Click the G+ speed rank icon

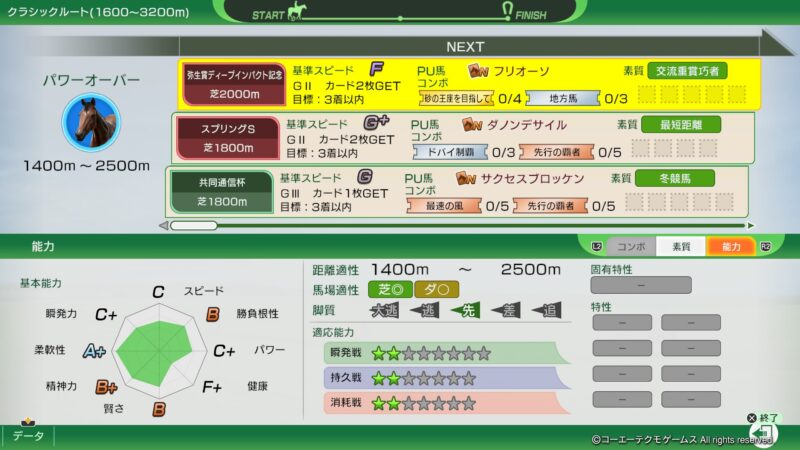click(376, 122)
